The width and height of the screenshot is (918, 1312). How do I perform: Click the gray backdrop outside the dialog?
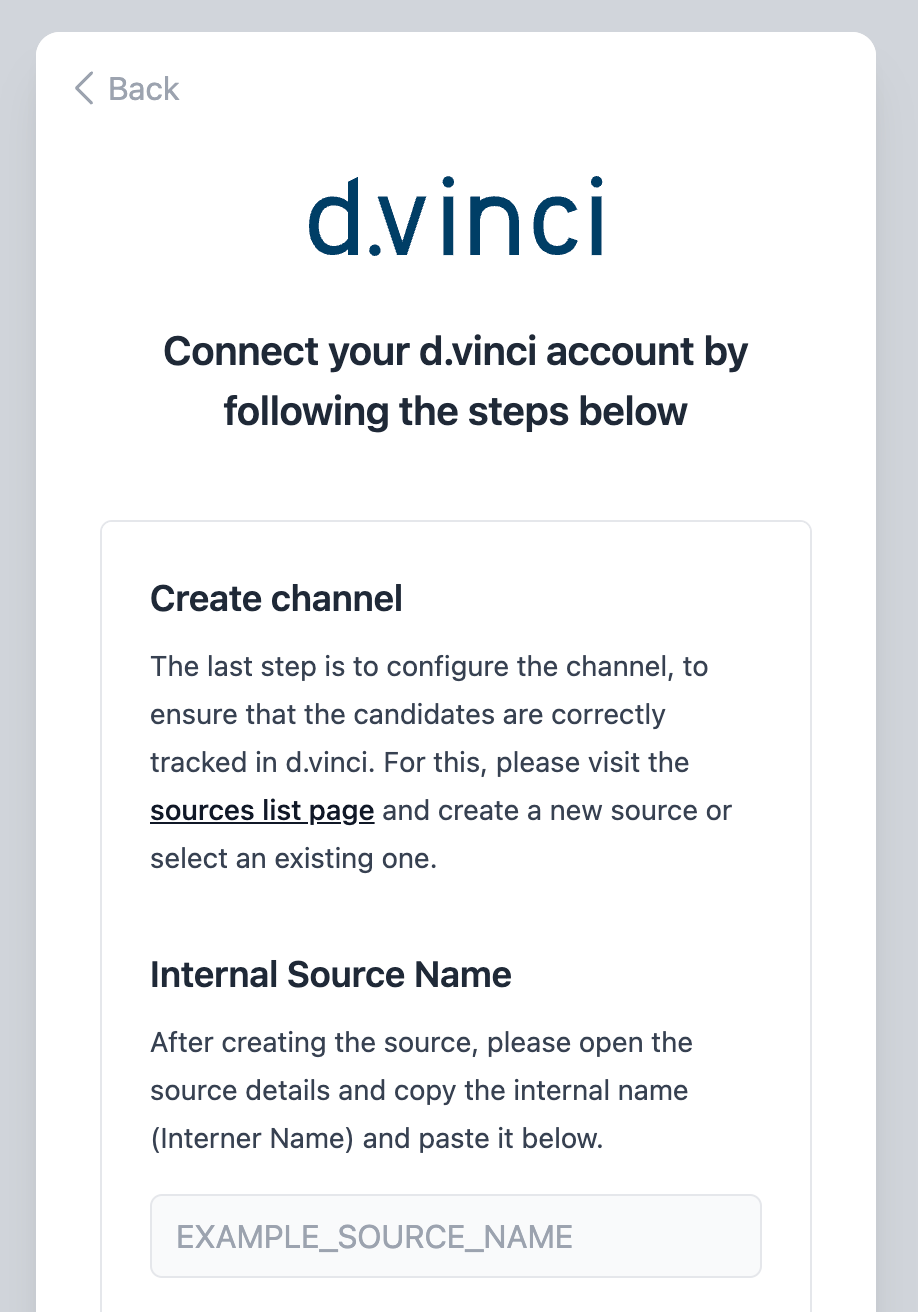click(x=897, y=600)
